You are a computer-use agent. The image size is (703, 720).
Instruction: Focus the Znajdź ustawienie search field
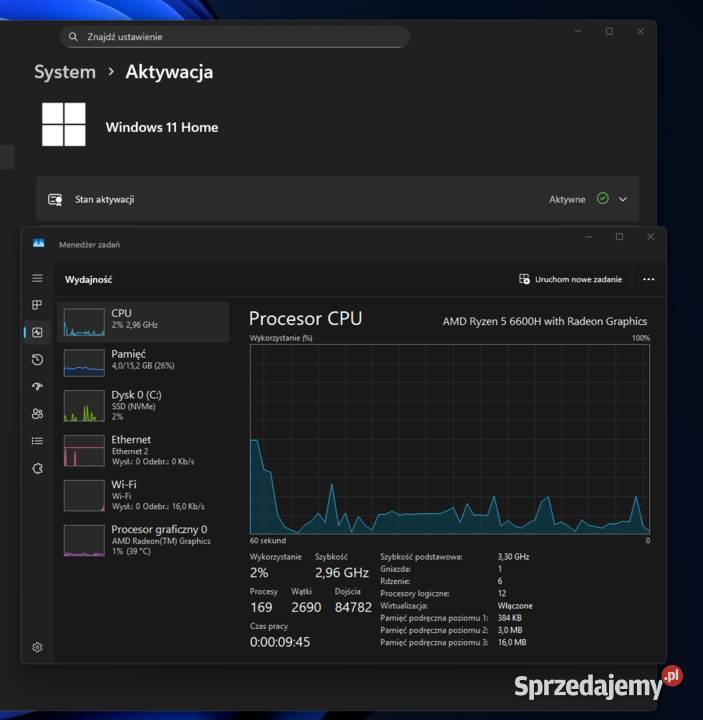point(235,37)
